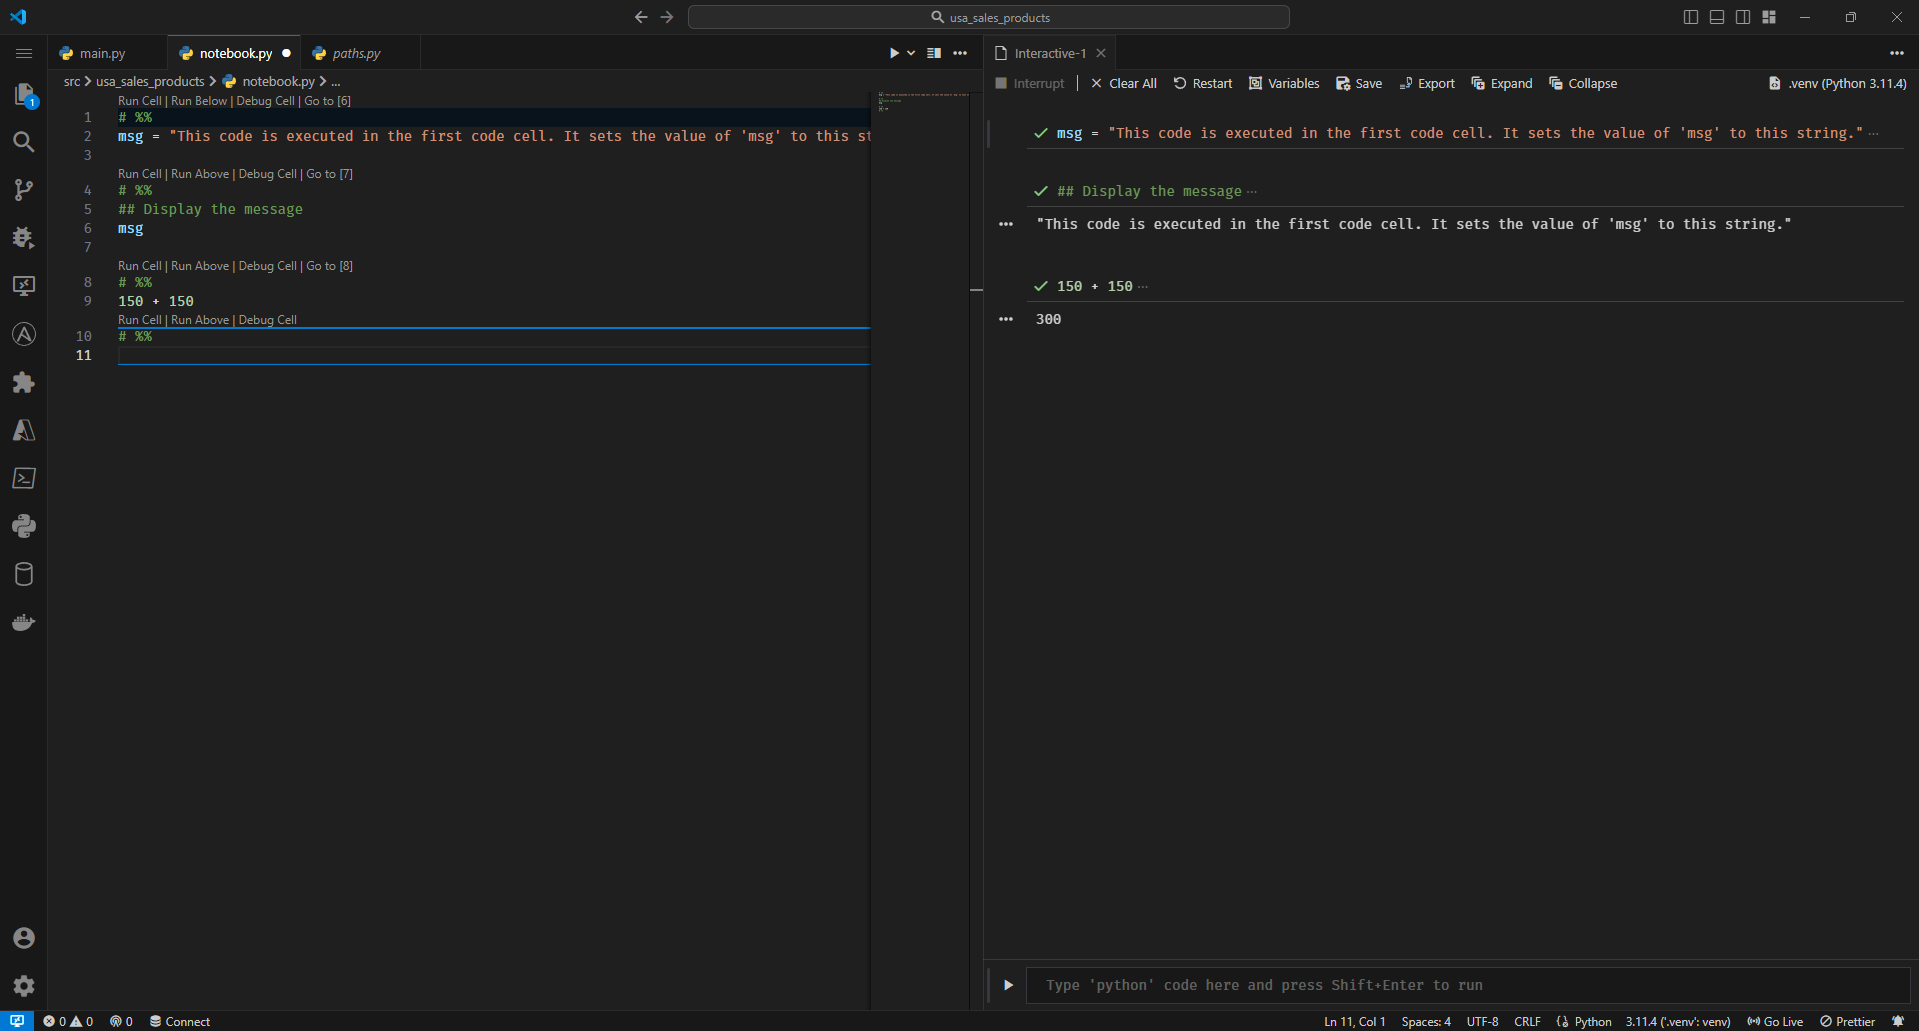Open the hamburger application menu

(24, 53)
